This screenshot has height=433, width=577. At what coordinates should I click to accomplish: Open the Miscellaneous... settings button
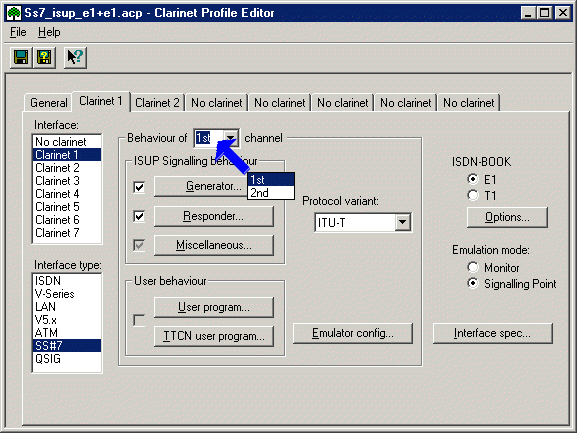pyautogui.click(x=213, y=245)
